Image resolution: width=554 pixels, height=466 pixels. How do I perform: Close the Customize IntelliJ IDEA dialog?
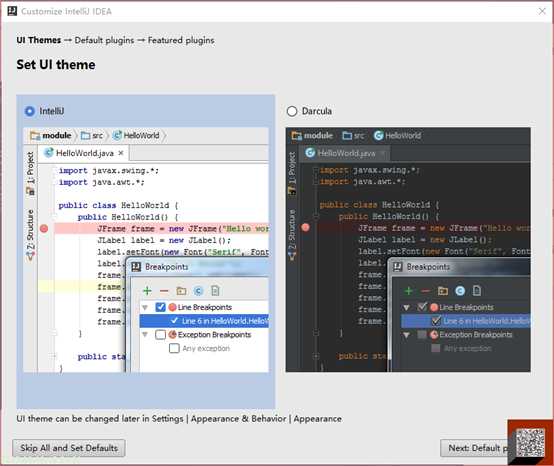coord(542,11)
